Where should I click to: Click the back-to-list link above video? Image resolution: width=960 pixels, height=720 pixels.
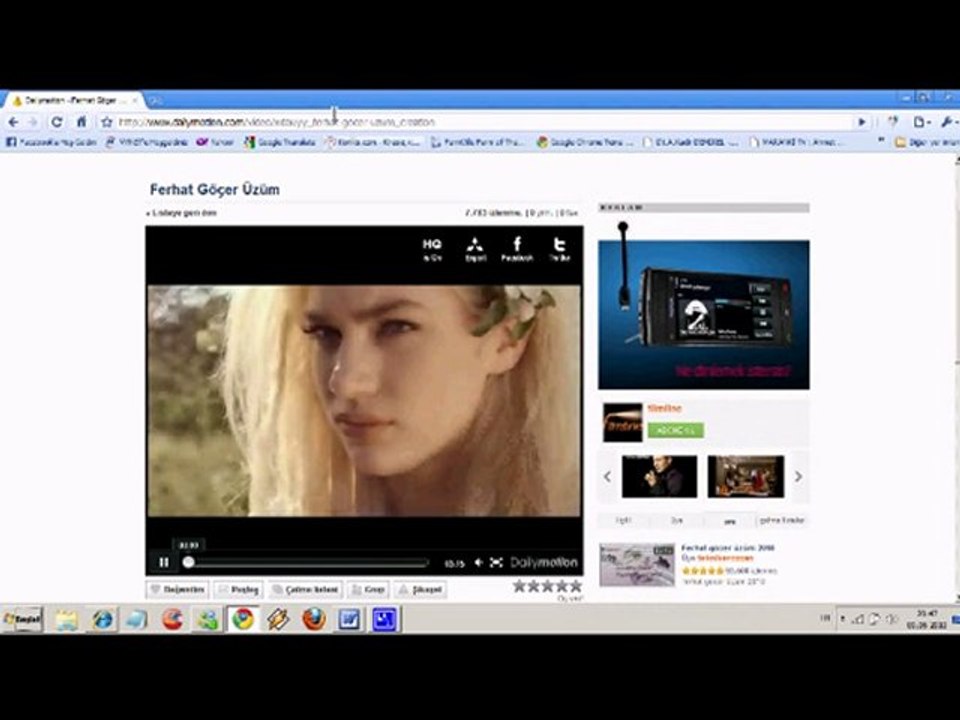[x=181, y=213]
